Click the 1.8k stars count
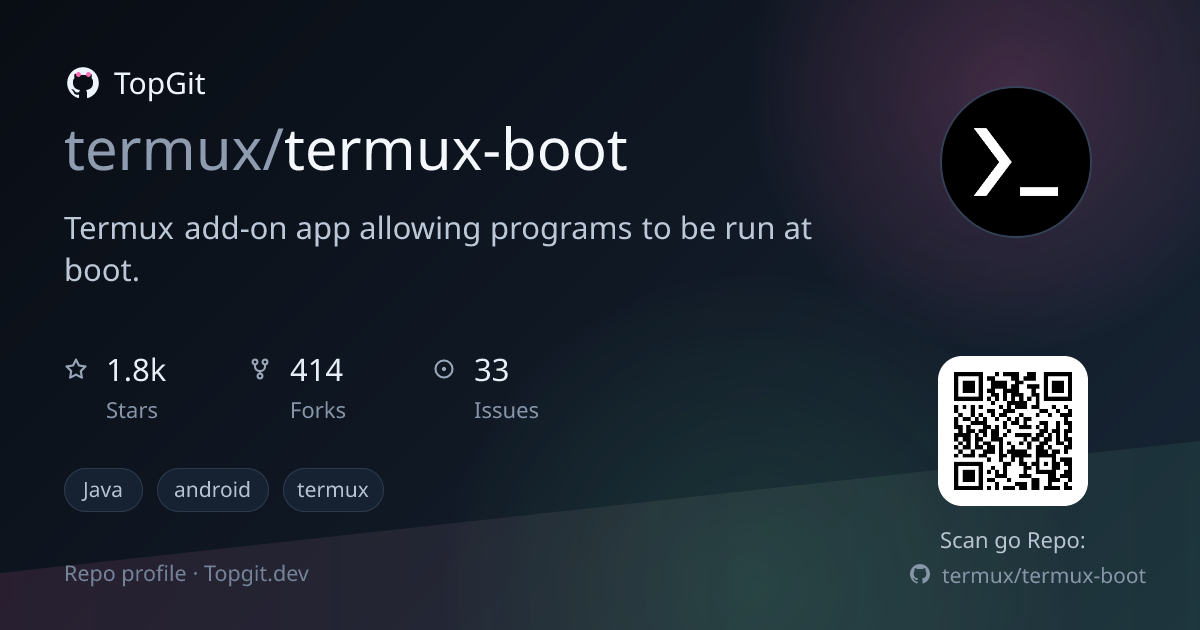 [136, 370]
